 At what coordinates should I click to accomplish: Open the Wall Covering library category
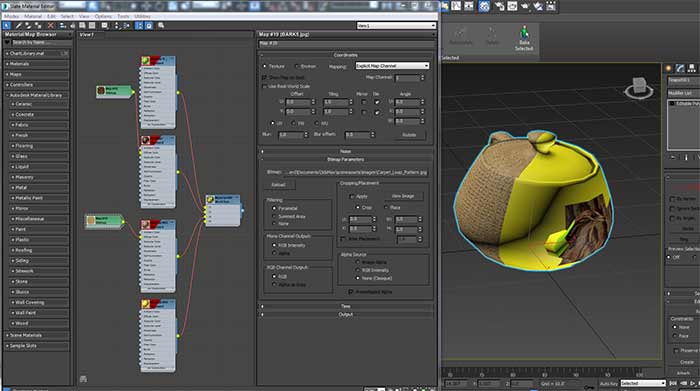coord(39,302)
